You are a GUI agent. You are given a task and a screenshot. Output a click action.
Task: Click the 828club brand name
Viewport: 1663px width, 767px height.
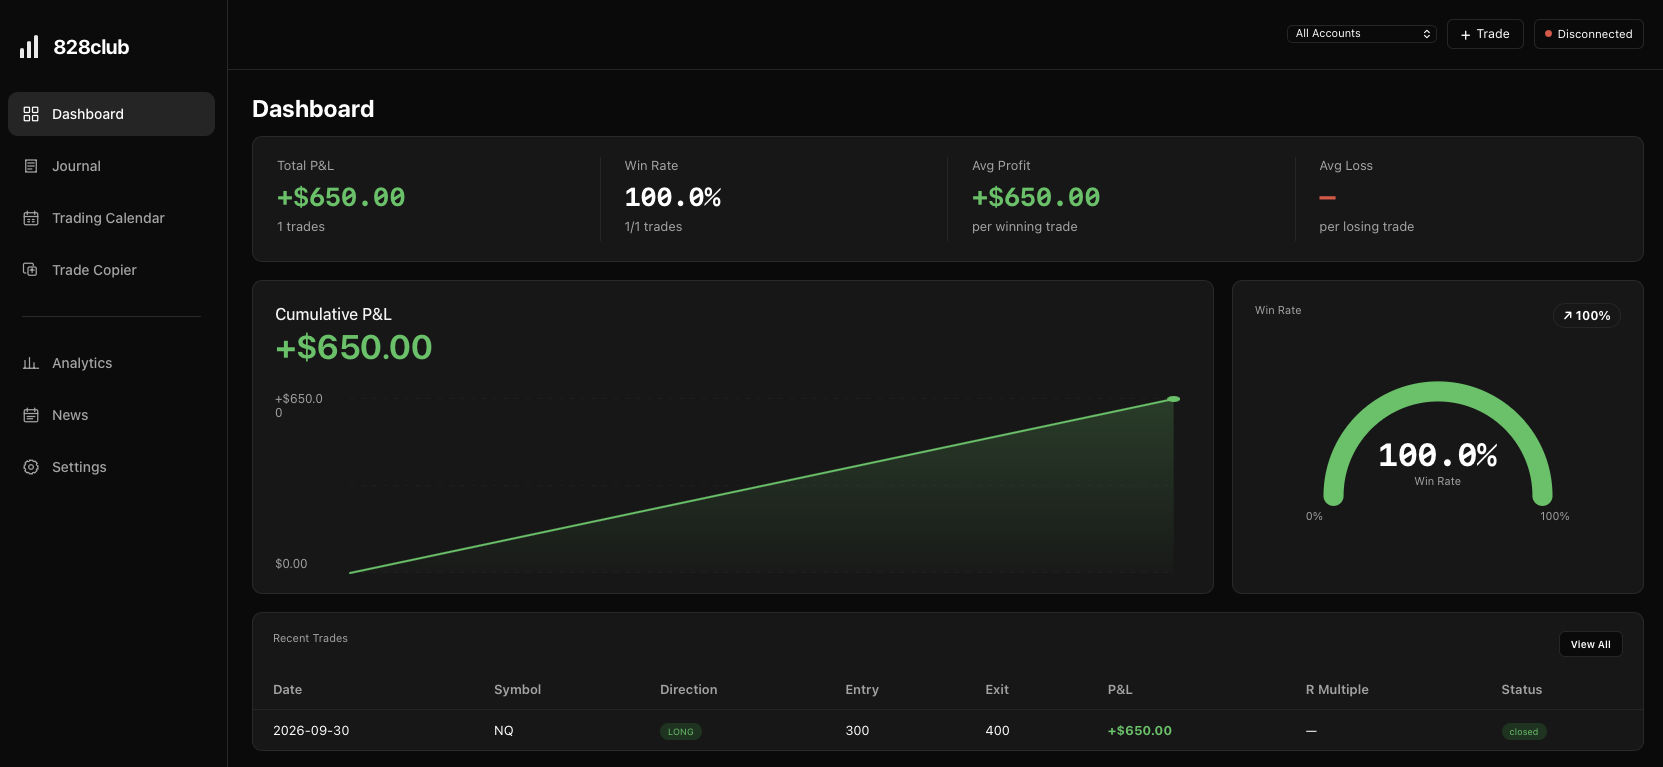pyautogui.click(x=91, y=47)
